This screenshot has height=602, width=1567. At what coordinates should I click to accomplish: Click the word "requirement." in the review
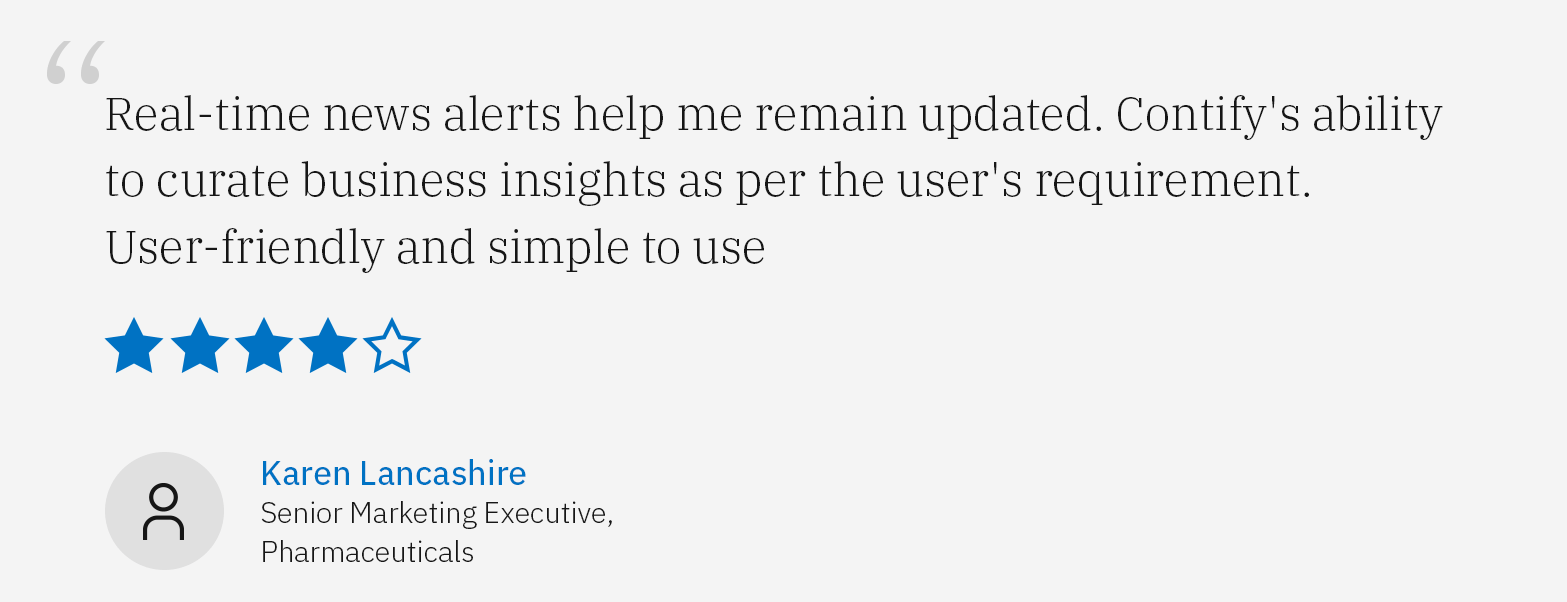(x=1172, y=183)
